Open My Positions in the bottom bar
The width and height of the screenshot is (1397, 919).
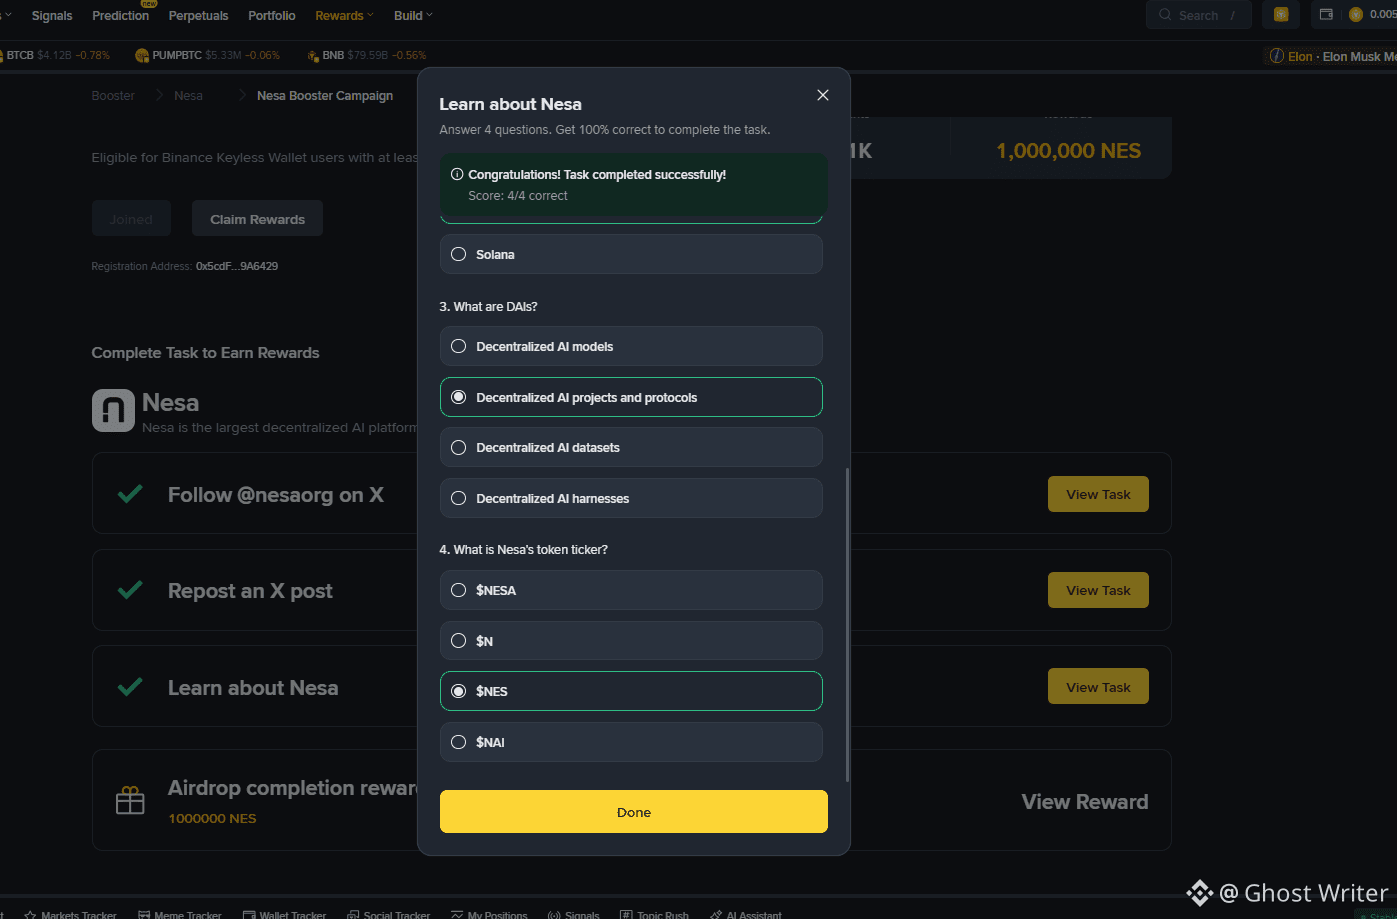coord(489,914)
